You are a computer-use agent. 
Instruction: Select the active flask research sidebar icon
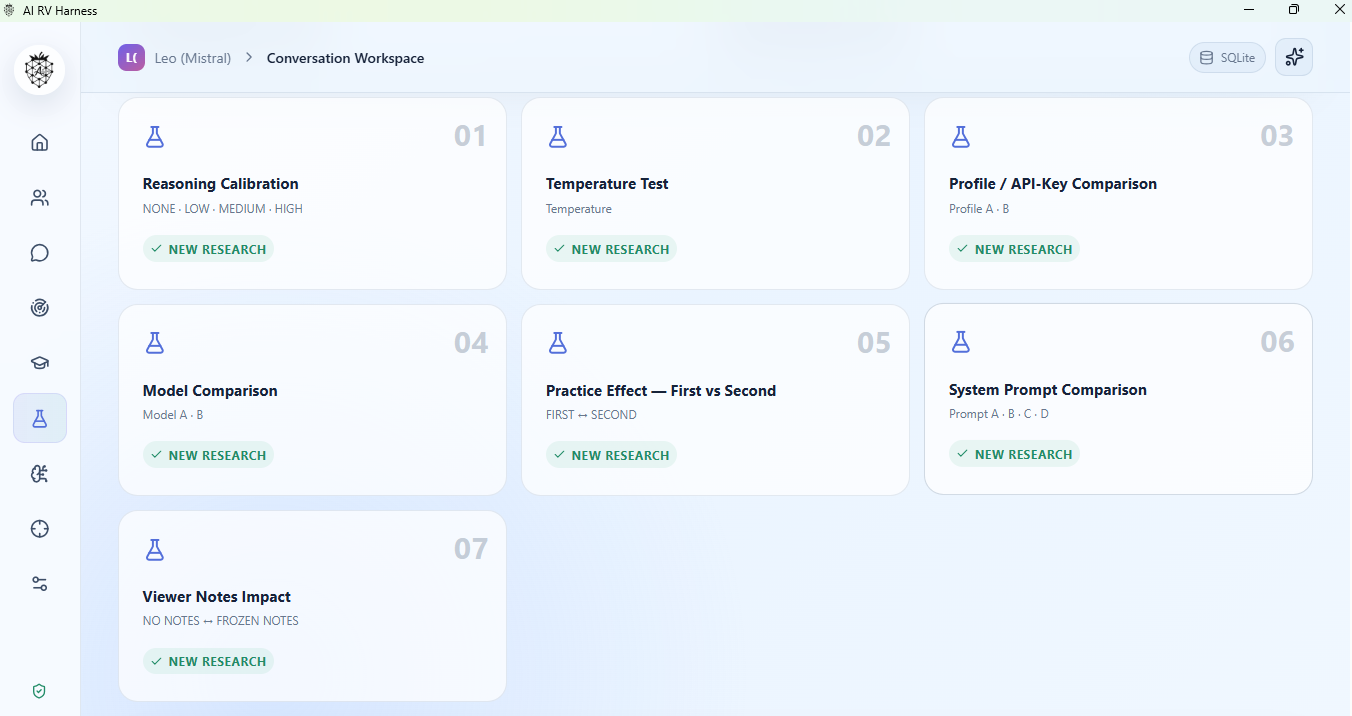(x=40, y=418)
